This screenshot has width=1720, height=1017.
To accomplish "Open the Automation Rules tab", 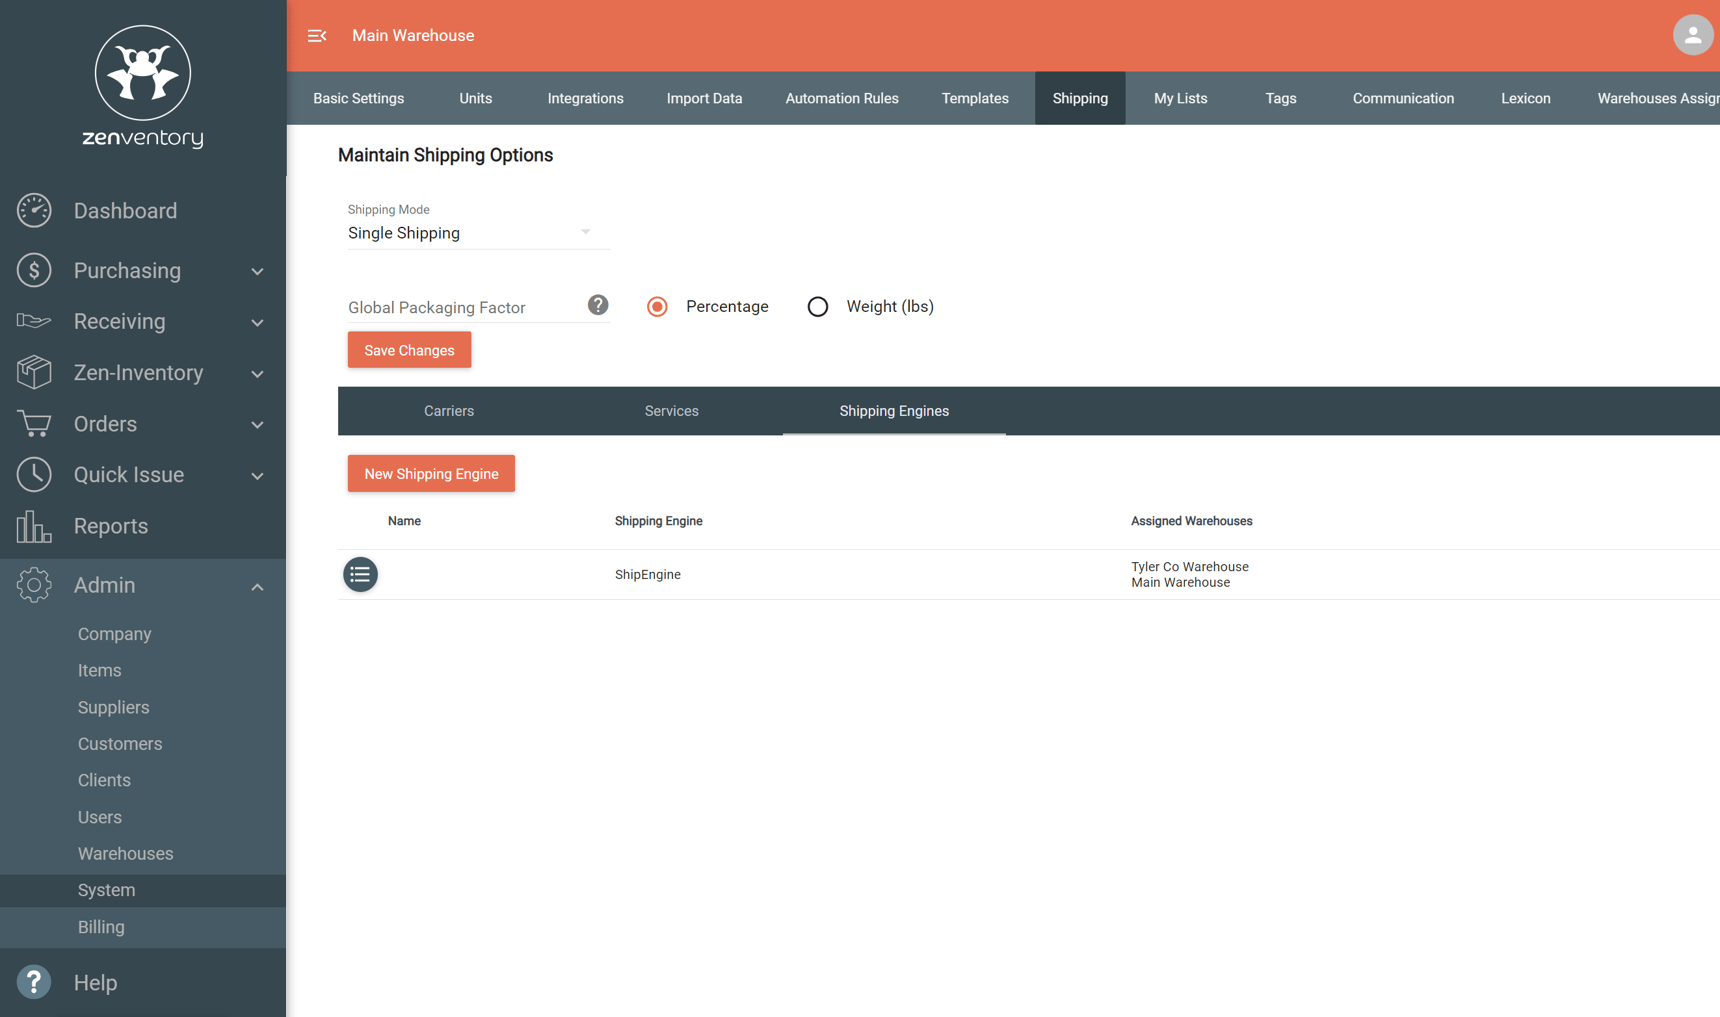I will tap(841, 98).
